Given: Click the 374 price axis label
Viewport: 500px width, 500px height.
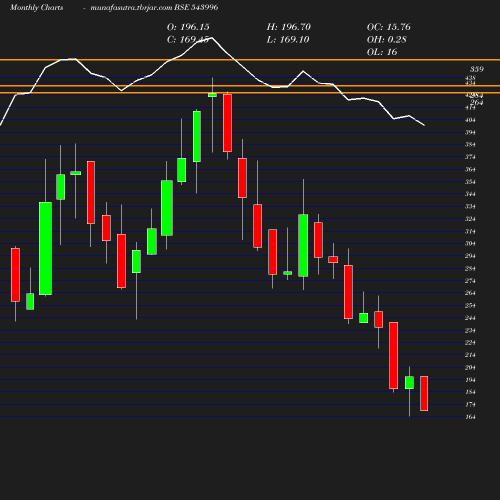Looking at the screenshot, I should click(x=470, y=157).
